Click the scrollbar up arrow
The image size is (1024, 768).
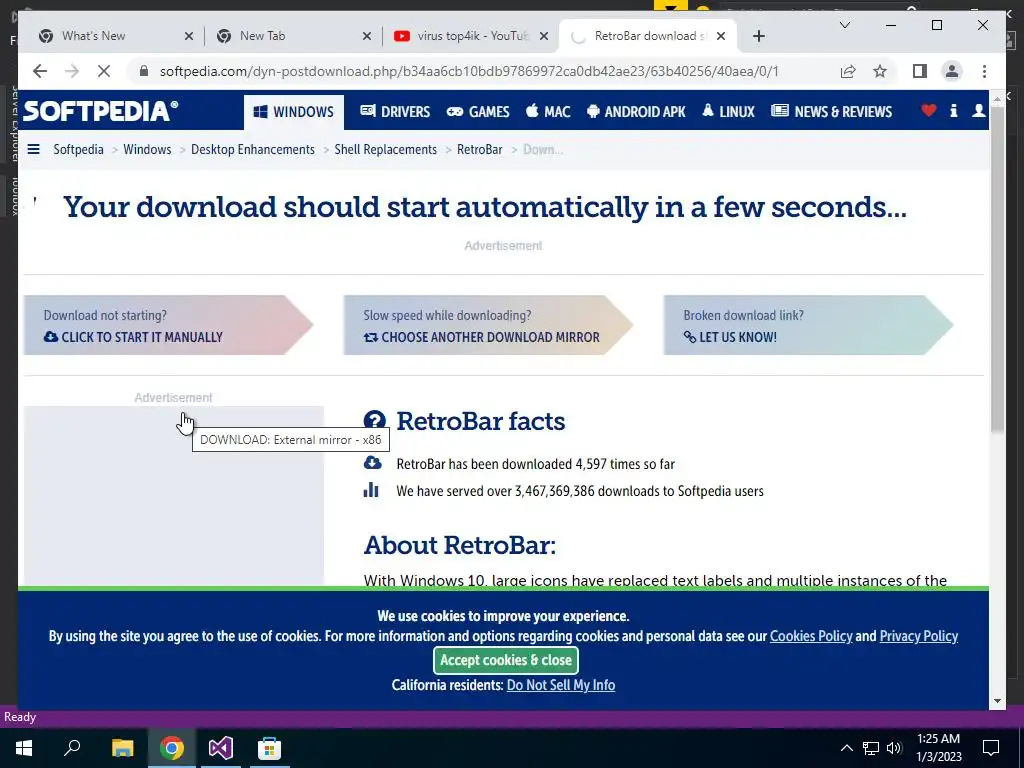click(997, 98)
